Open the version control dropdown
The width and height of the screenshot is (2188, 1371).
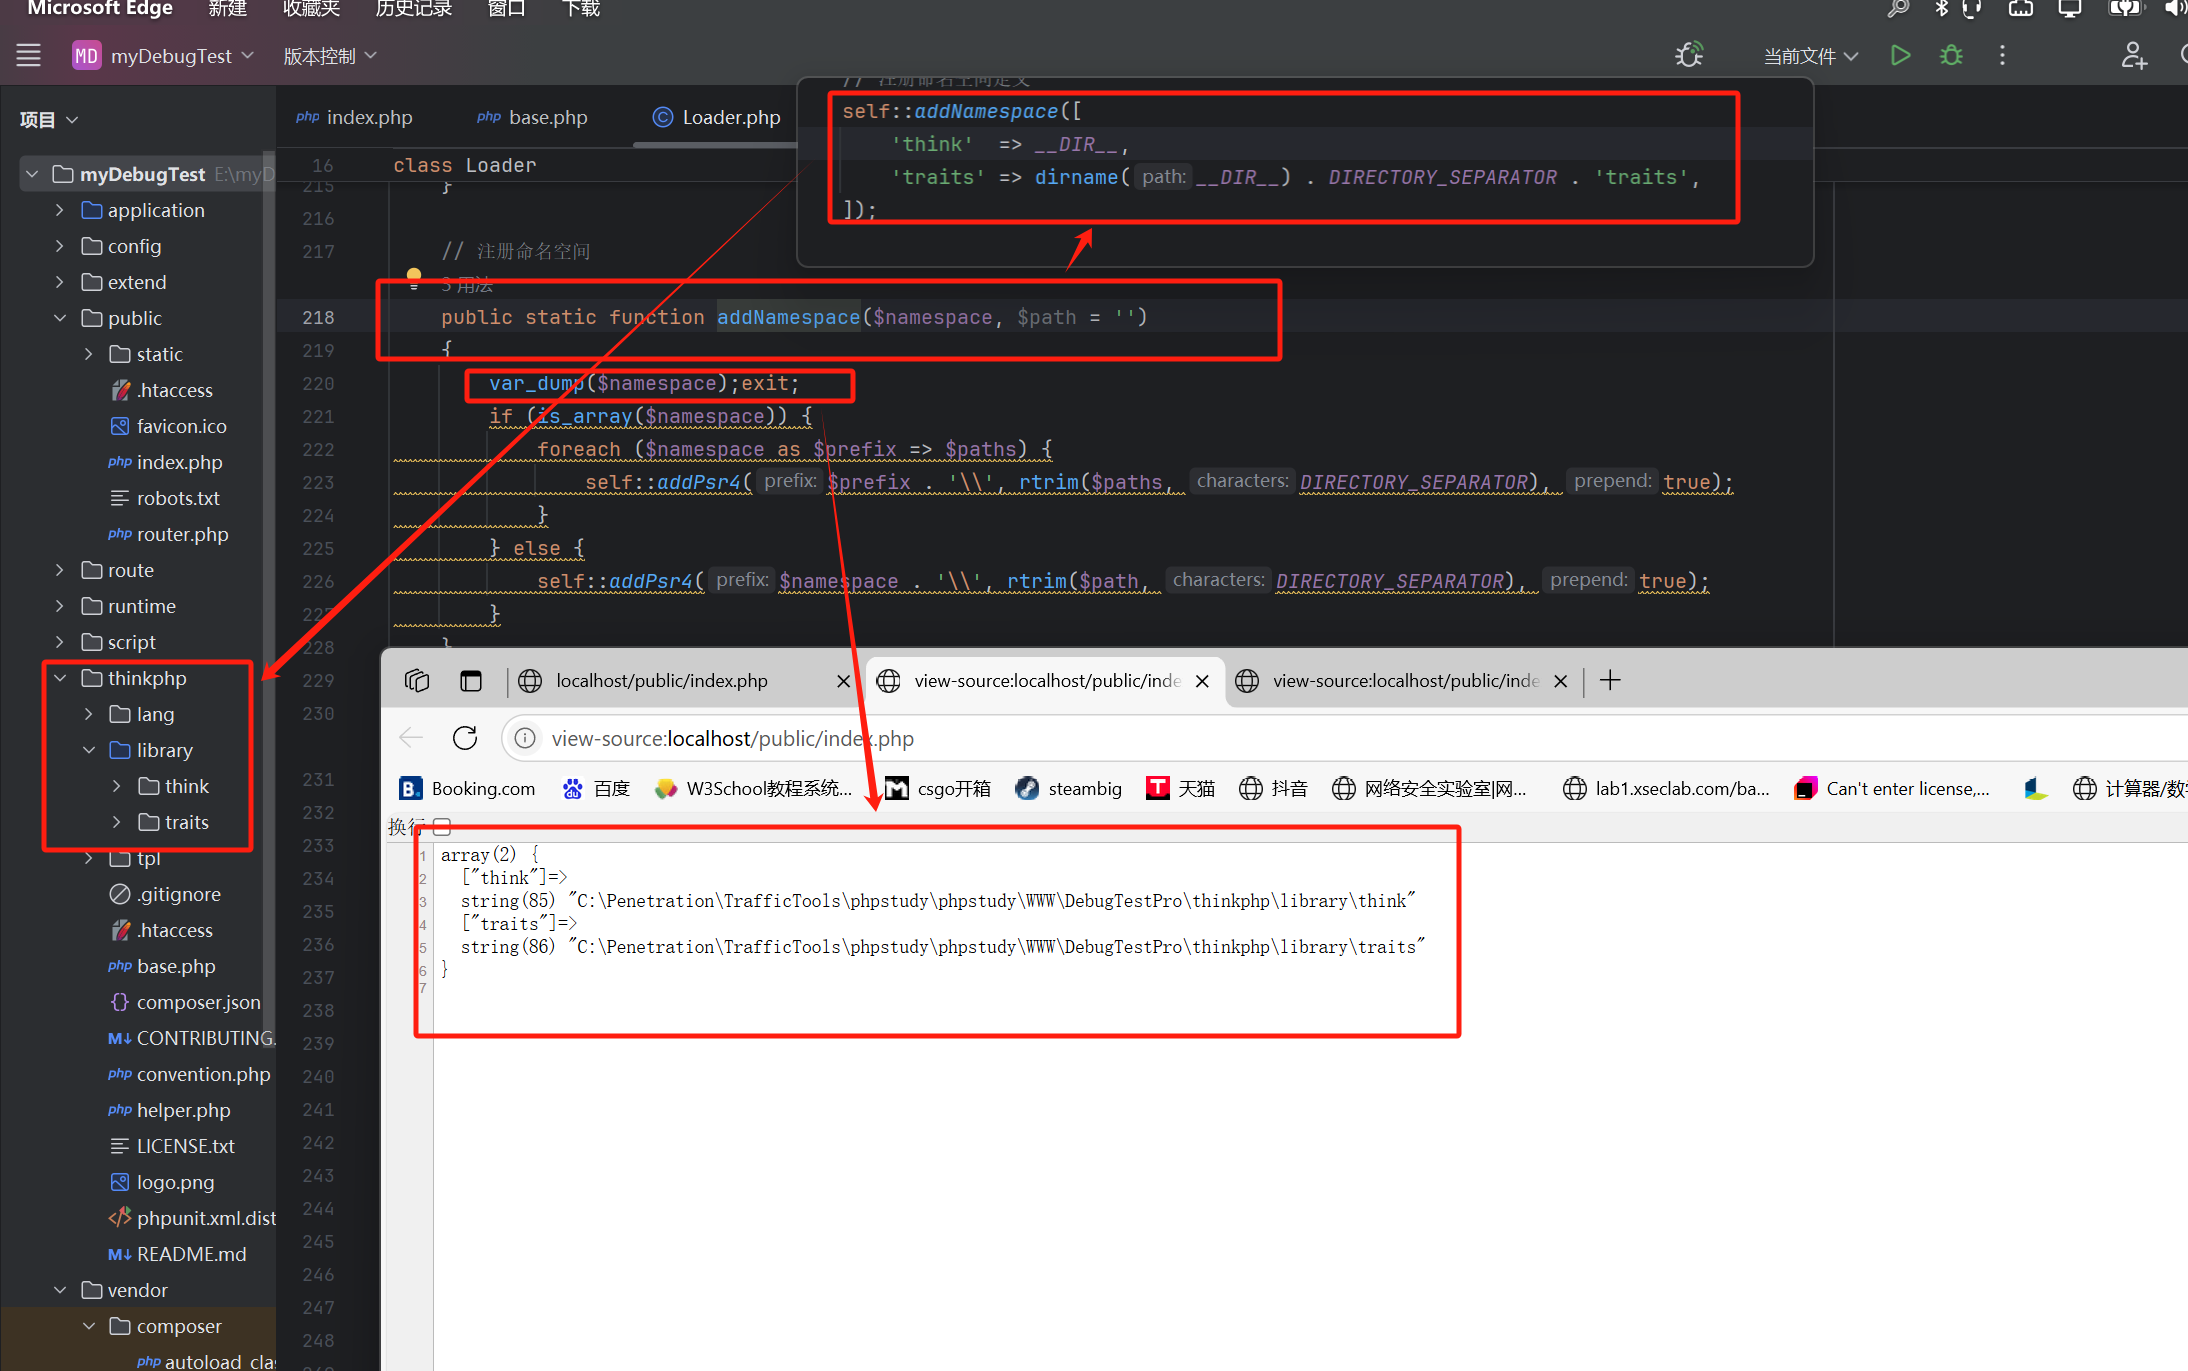329,56
